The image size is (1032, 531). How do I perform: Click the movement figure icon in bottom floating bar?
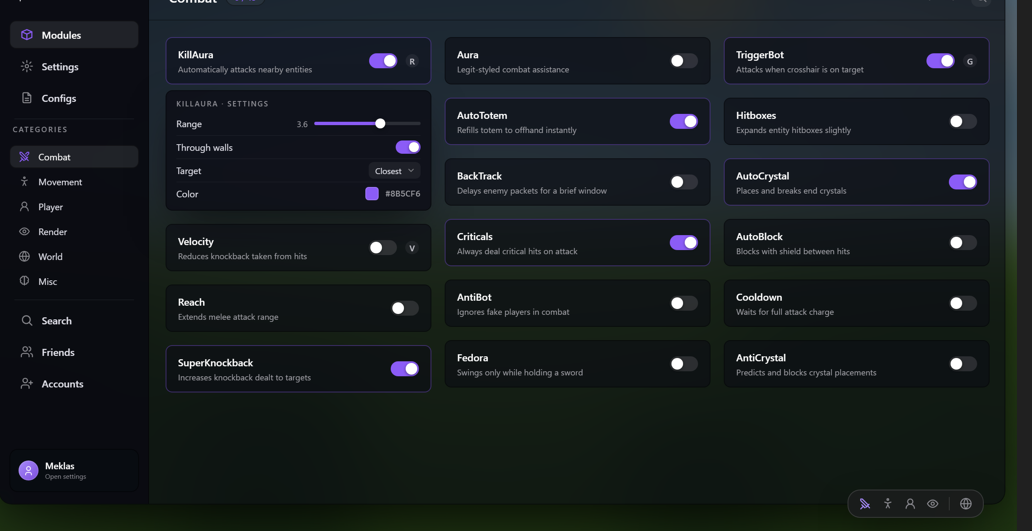(x=888, y=504)
